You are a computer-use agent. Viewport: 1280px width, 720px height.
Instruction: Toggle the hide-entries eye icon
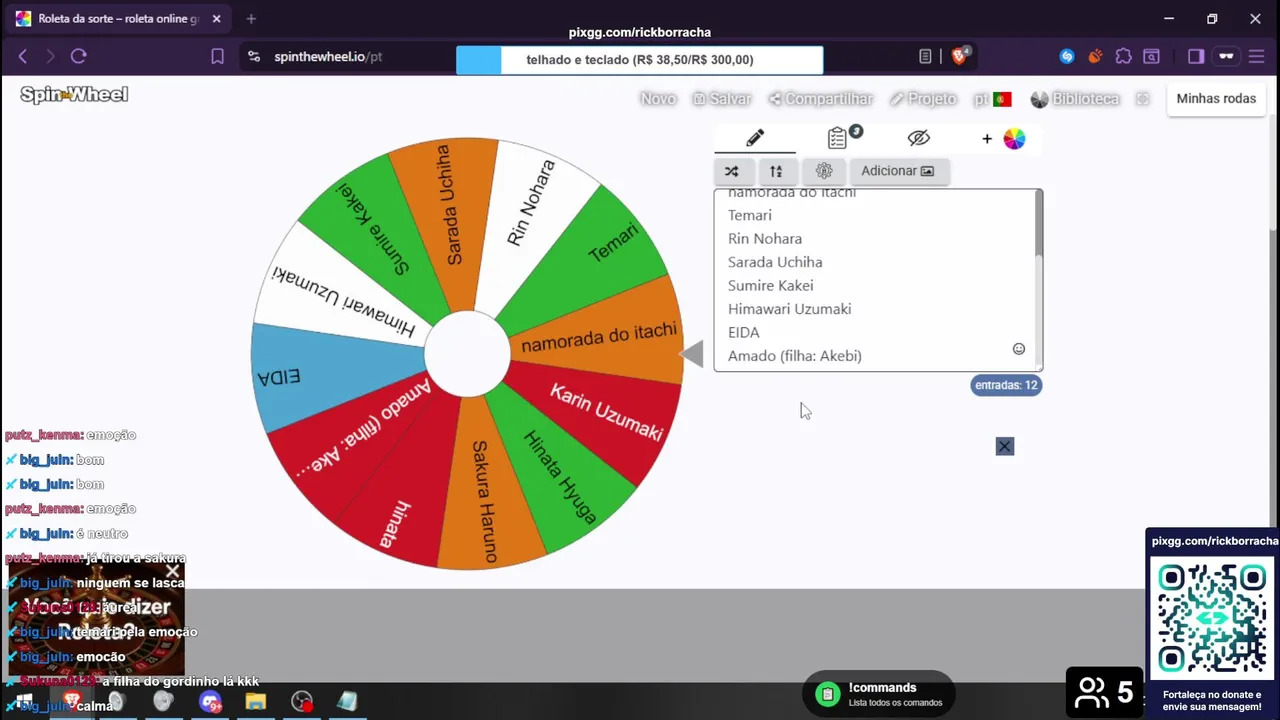(x=919, y=138)
